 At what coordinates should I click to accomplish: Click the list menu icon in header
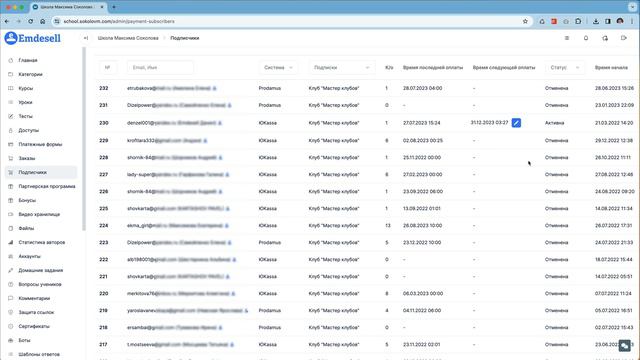[x=567, y=38]
